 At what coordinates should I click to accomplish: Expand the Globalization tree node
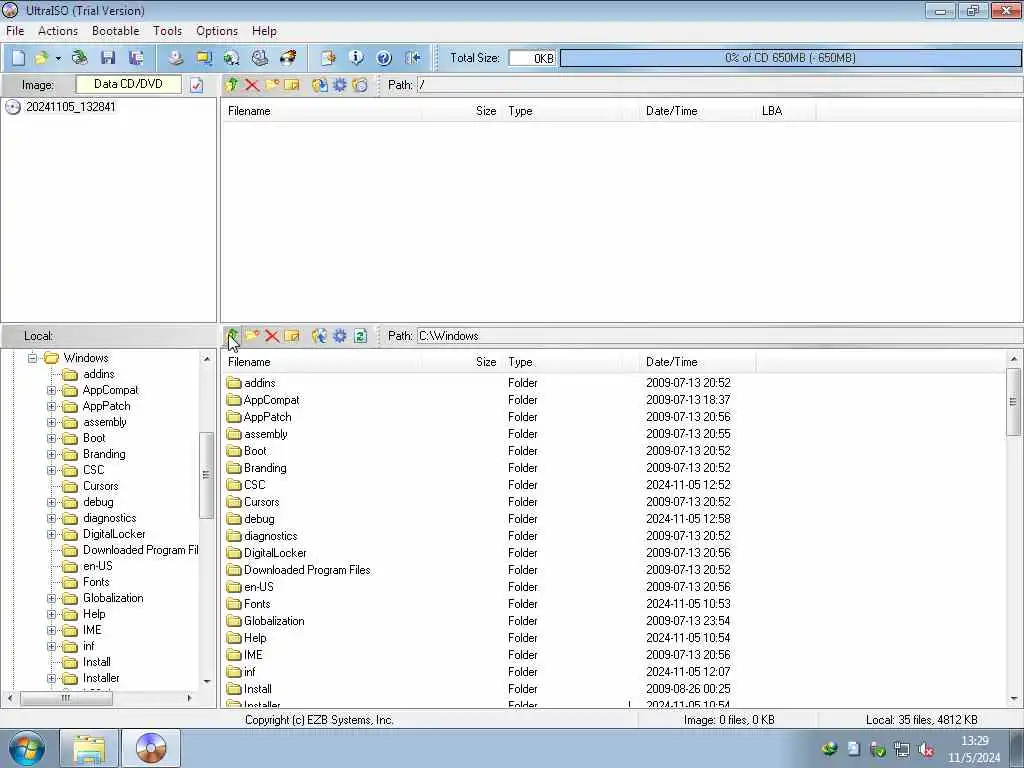(52, 598)
